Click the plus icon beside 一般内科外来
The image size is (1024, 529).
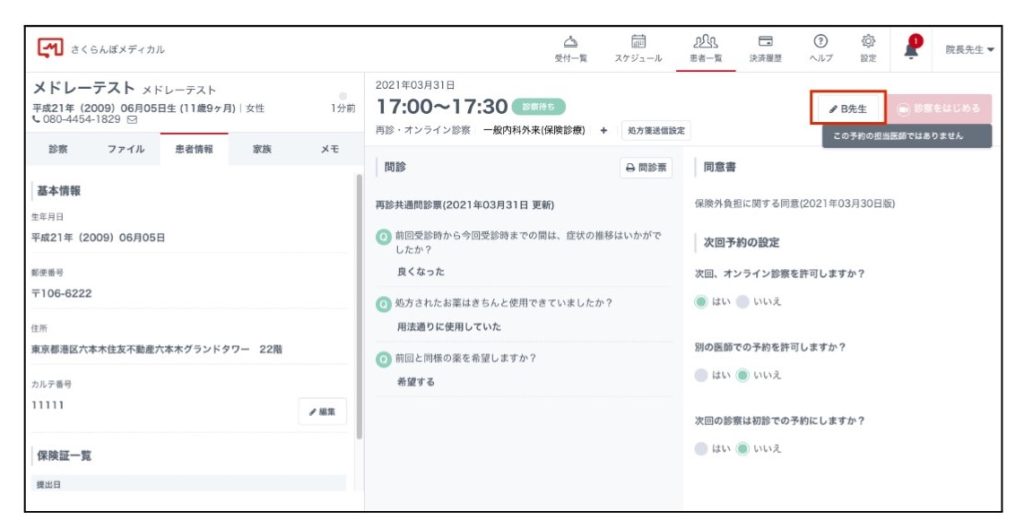(603, 130)
